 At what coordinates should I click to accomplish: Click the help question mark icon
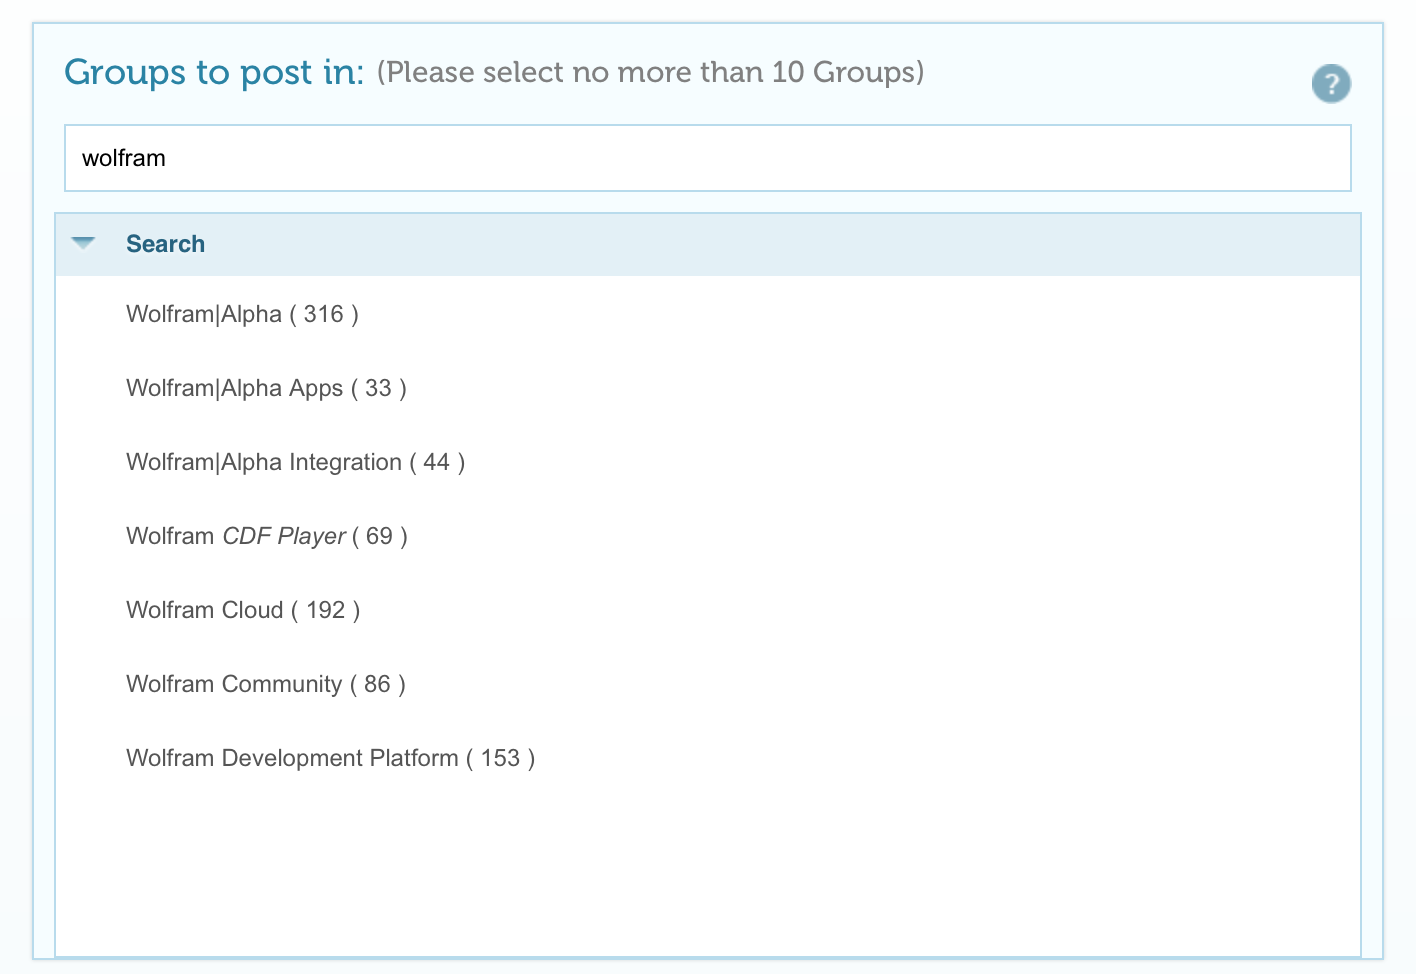click(x=1331, y=84)
